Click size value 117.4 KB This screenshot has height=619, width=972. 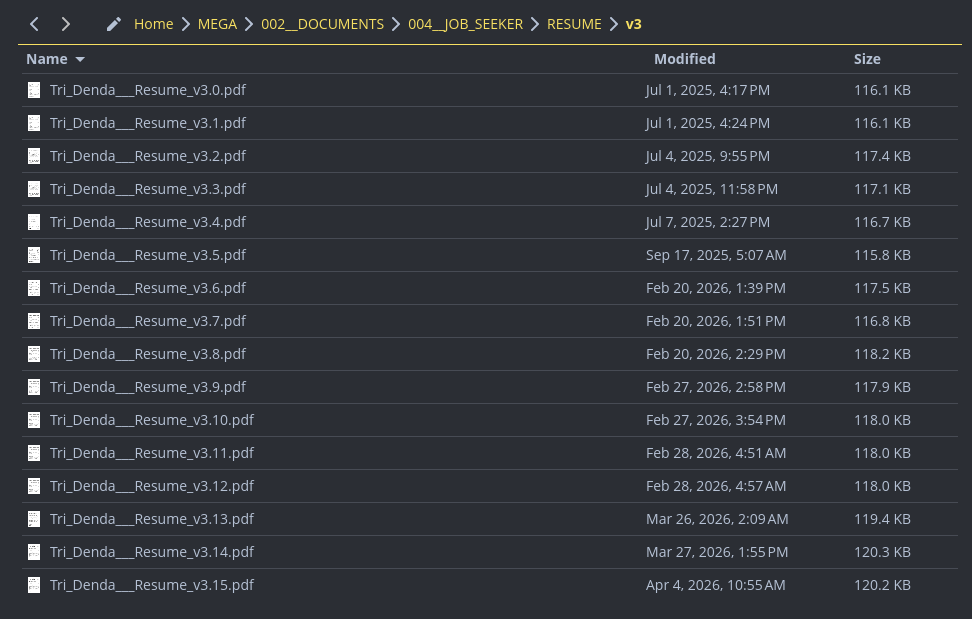coord(882,156)
